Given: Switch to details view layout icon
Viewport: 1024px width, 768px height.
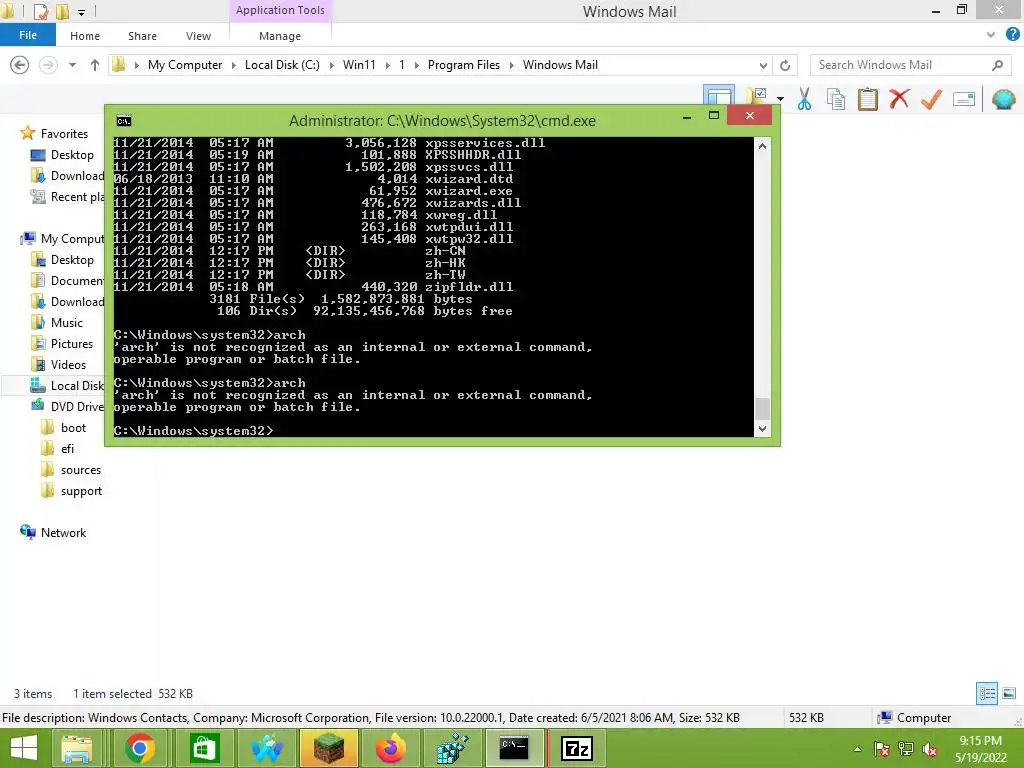Looking at the screenshot, I should 987,693.
